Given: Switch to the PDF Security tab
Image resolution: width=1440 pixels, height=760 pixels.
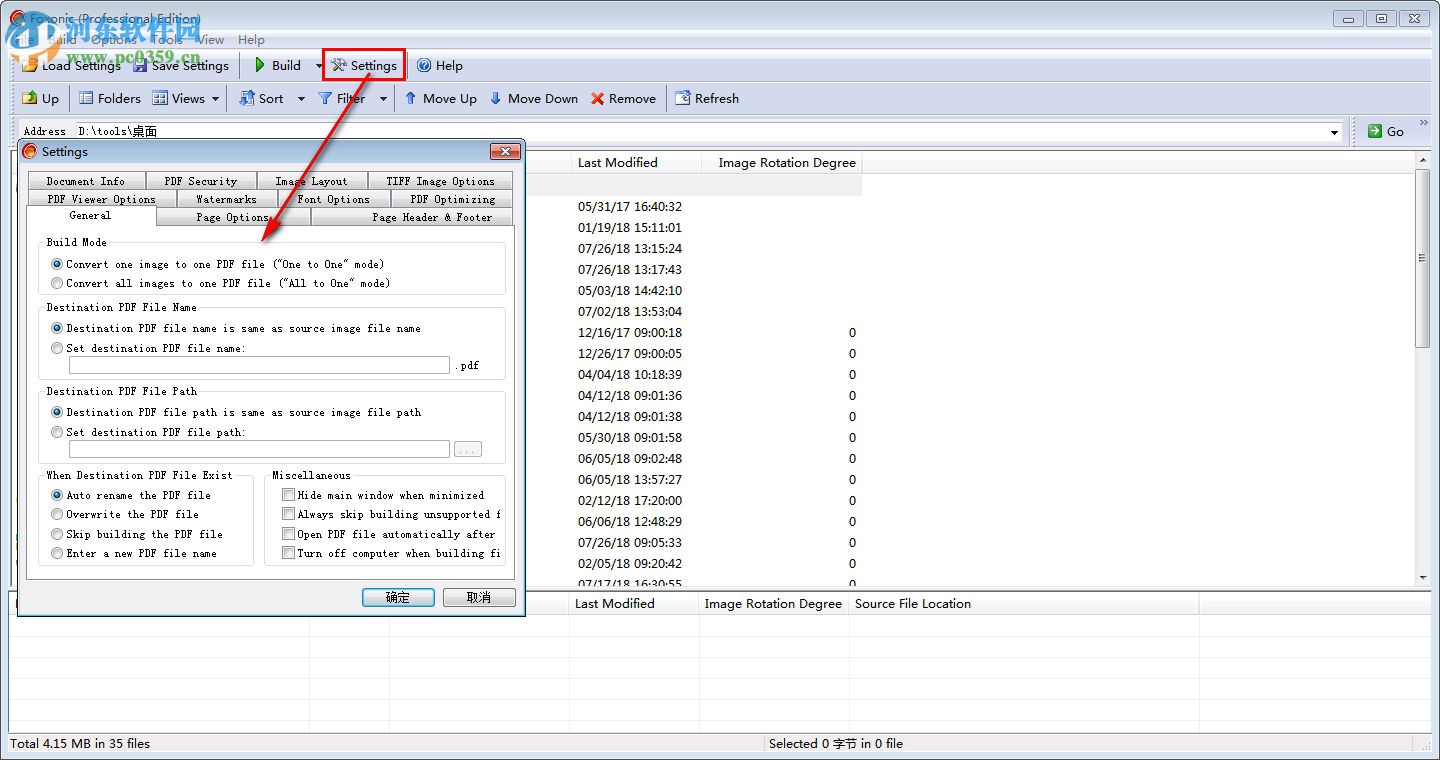Looking at the screenshot, I should click(x=201, y=181).
